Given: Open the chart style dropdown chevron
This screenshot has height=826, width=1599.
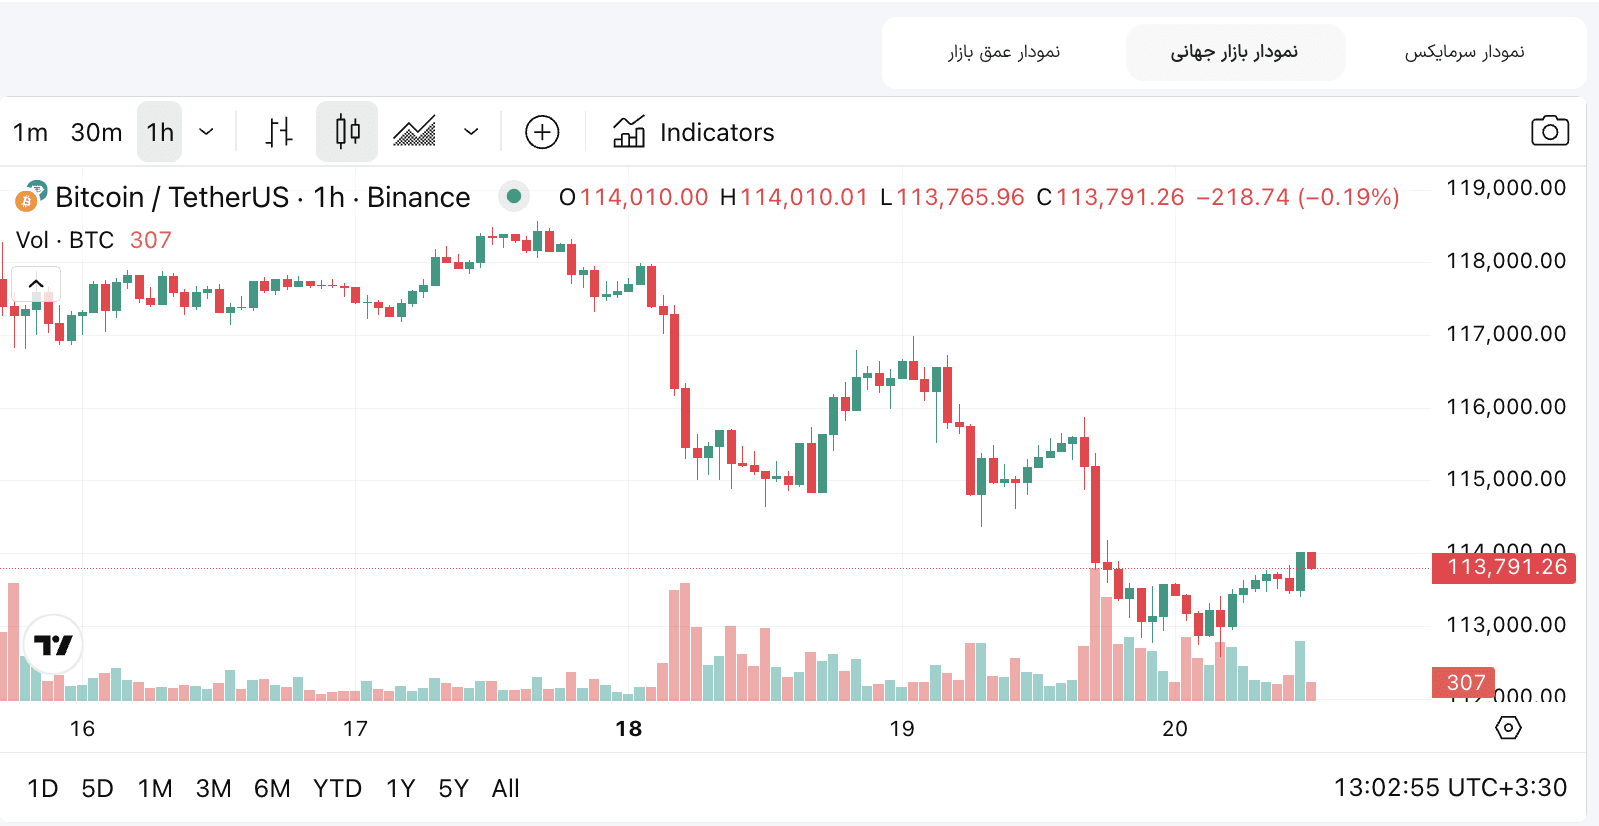Looking at the screenshot, I should (x=471, y=132).
